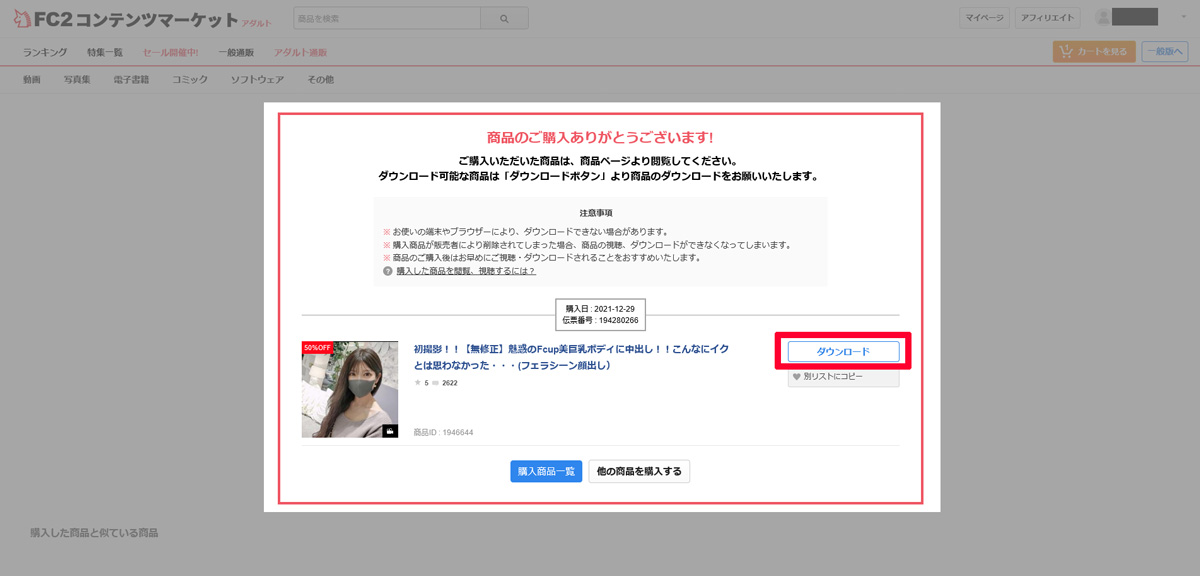Viewport: 1200px width, 576px height.
Task: Click the cart icon in カートを見る
Action: 1066,52
